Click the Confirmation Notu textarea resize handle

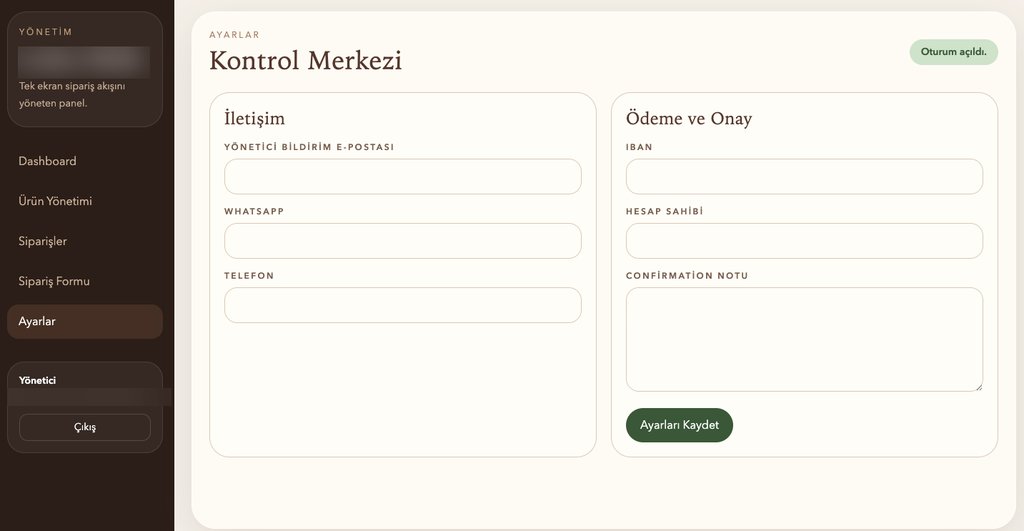[x=978, y=386]
